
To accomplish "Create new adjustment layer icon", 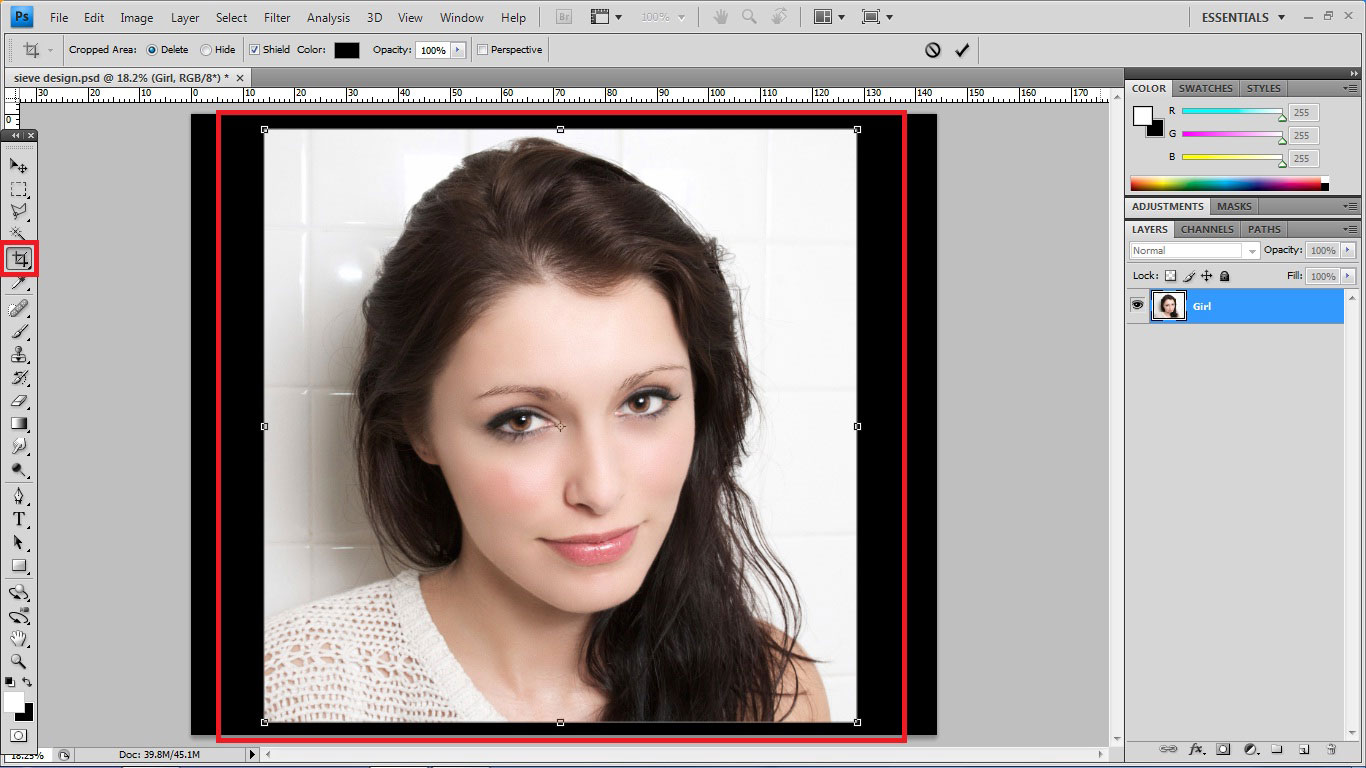I will 1250,749.
